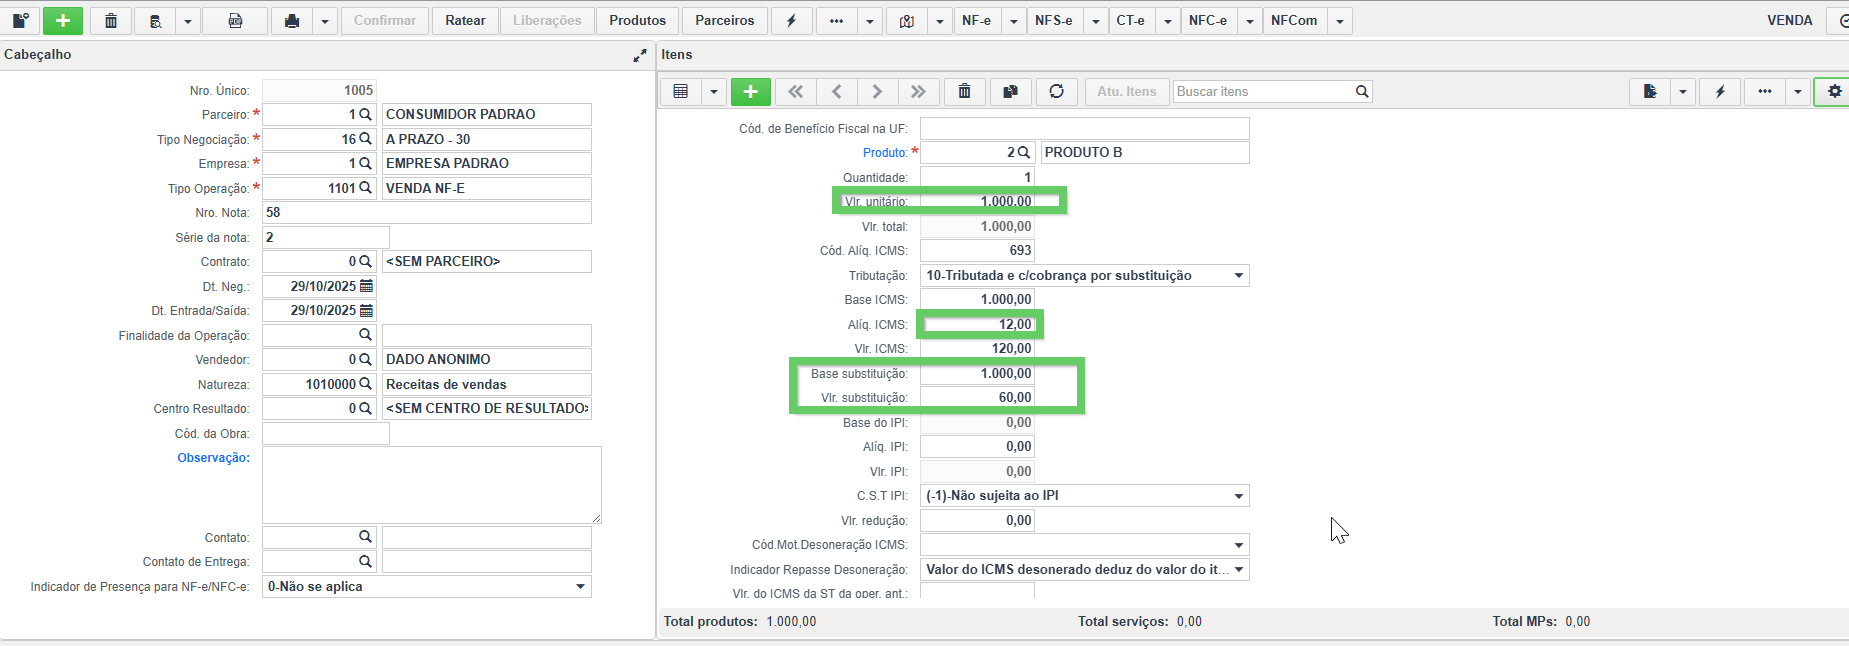
Task: Click the Observação text area
Action: [432, 485]
